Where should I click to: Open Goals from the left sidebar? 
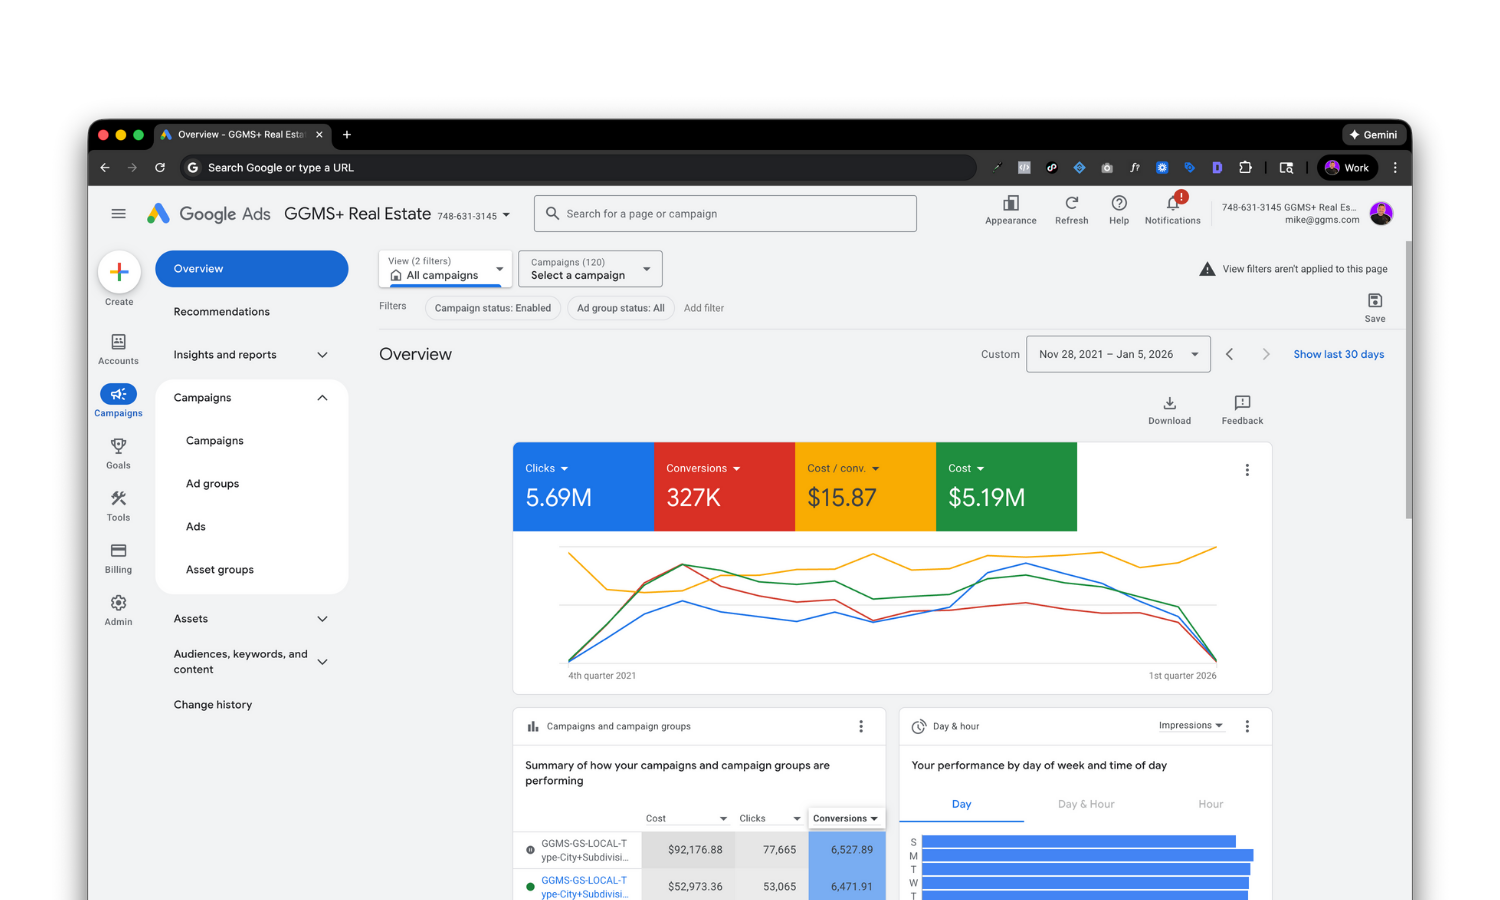tap(118, 452)
